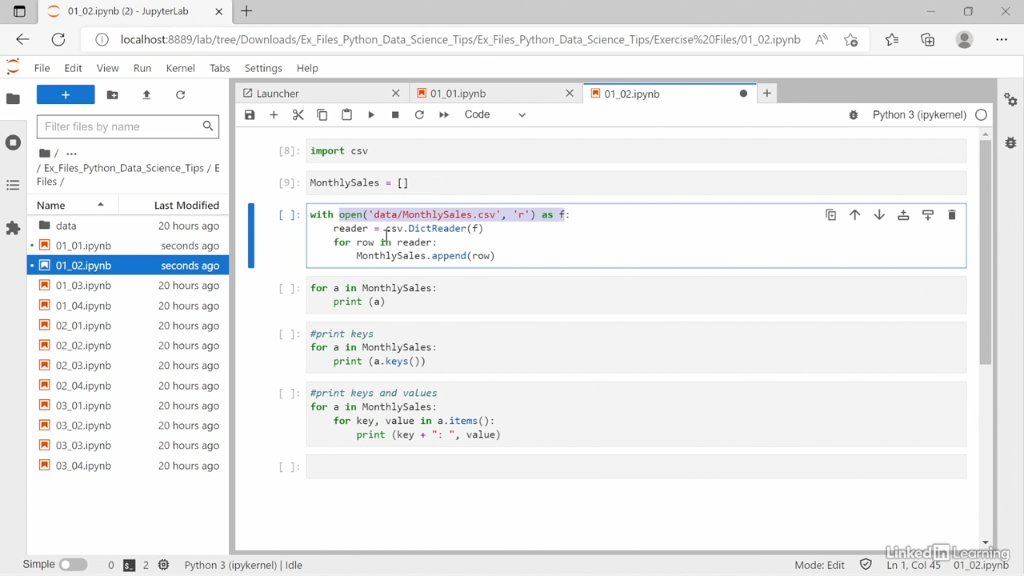Click Ln 1, Col 45 in status bar
The height and width of the screenshot is (576, 1024).
913,565
